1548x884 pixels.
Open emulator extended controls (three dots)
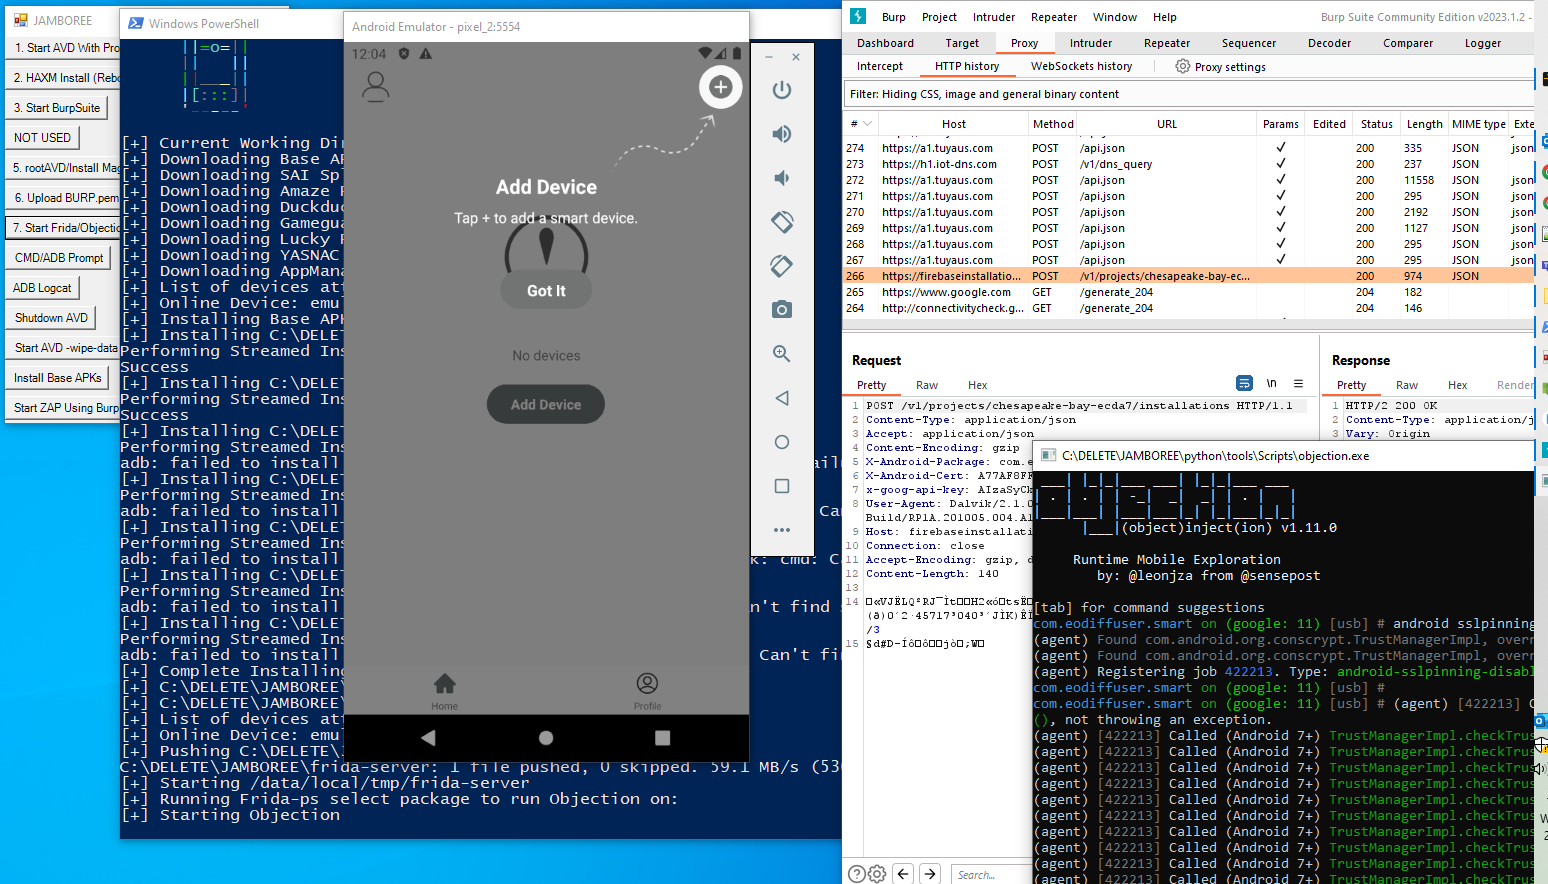(782, 530)
